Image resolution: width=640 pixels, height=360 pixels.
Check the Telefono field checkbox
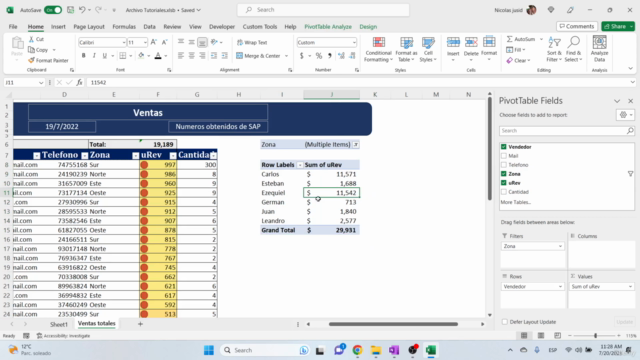504,165
